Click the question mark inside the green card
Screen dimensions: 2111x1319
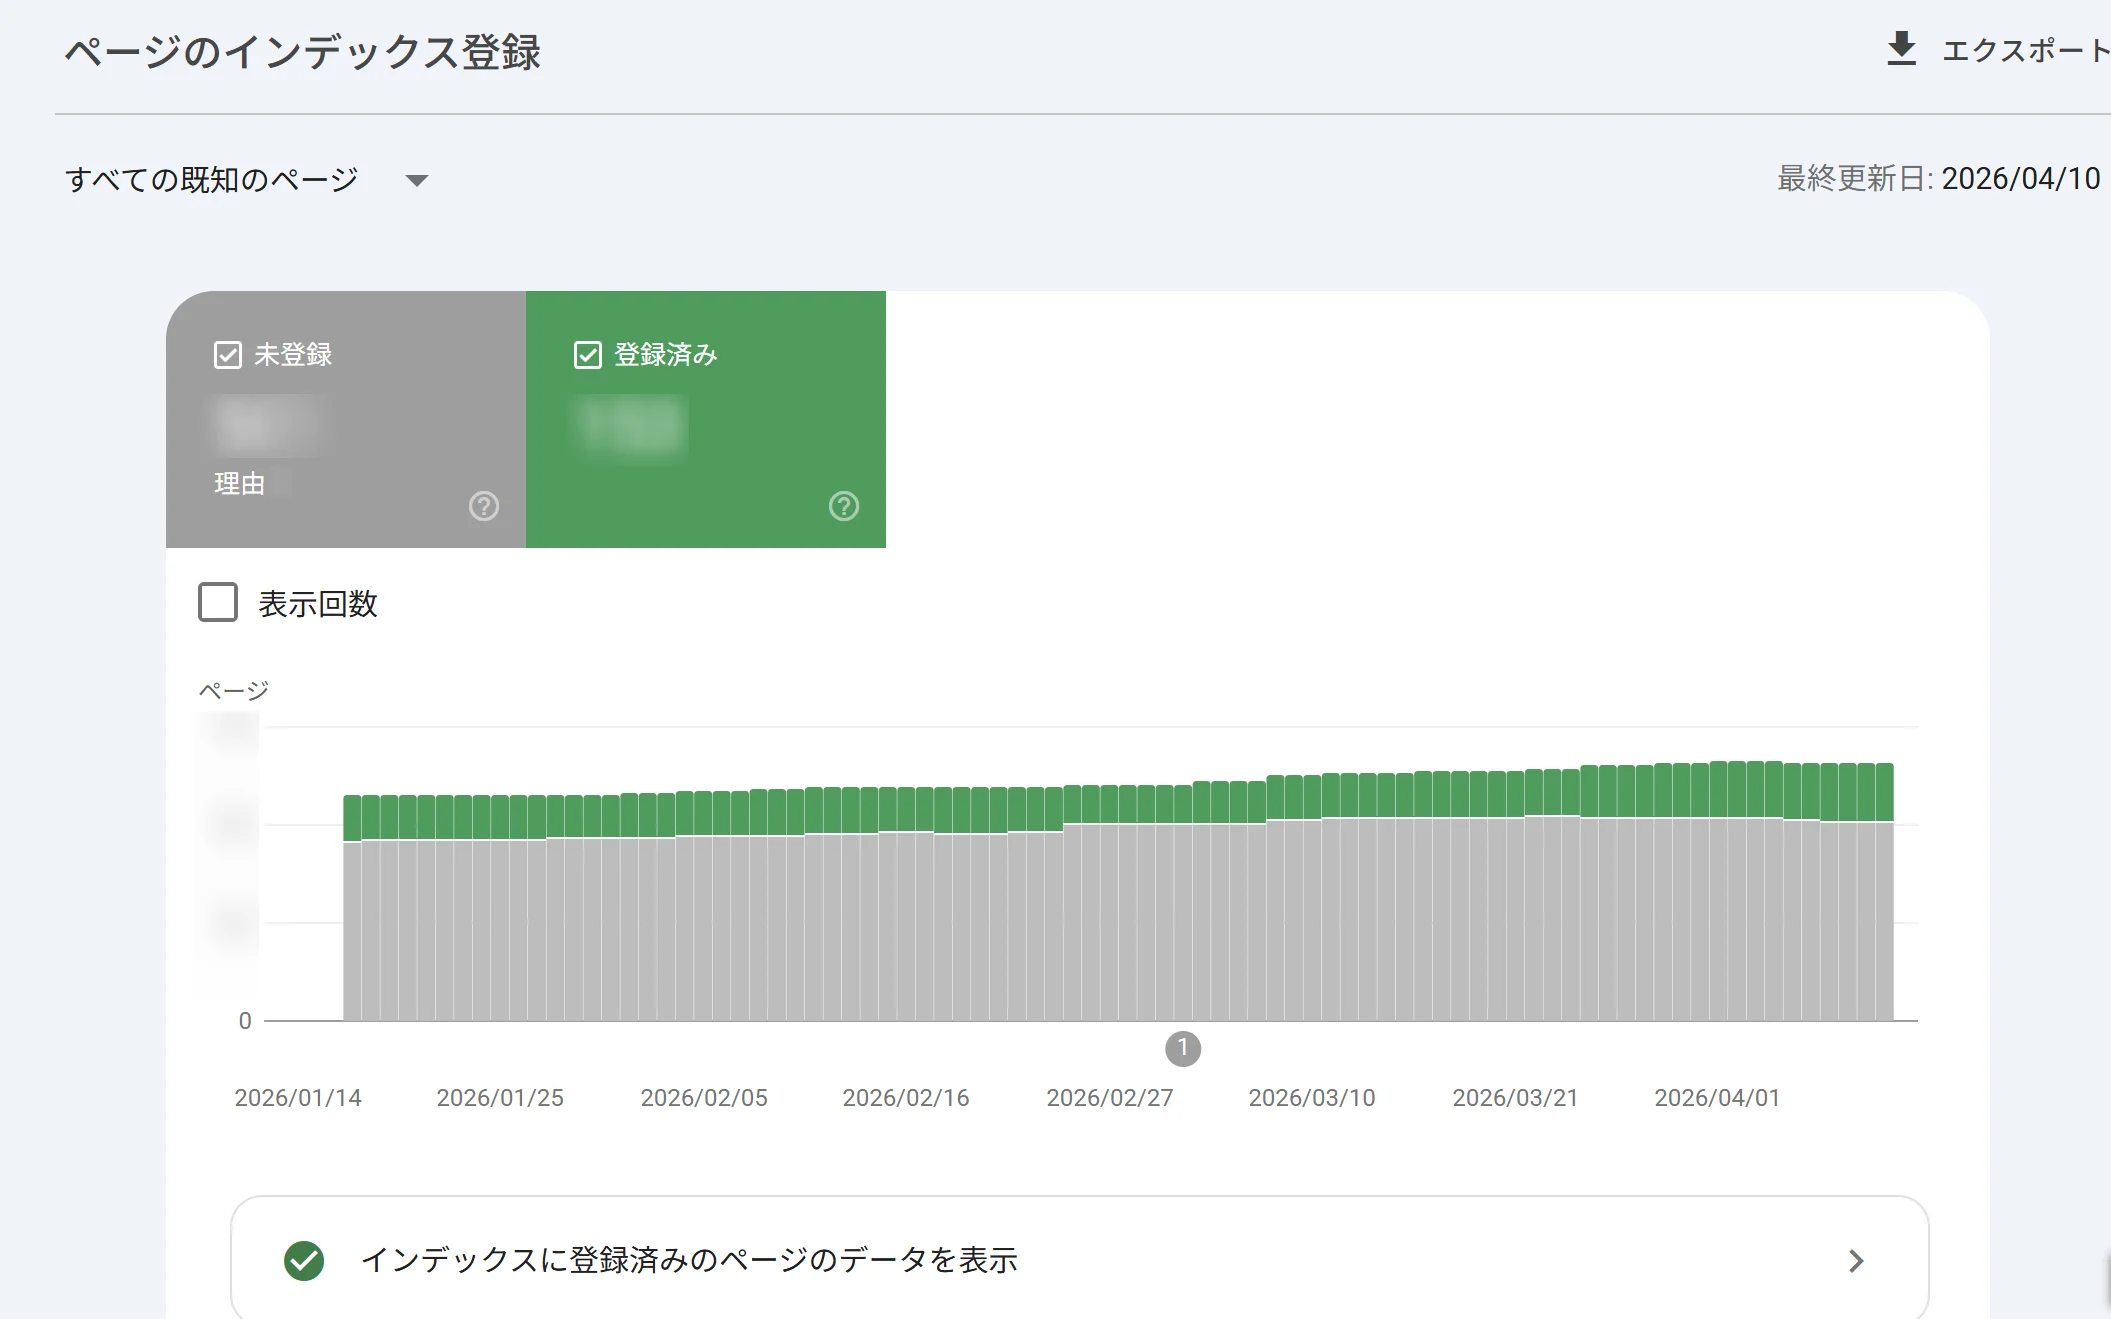tap(844, 507)
